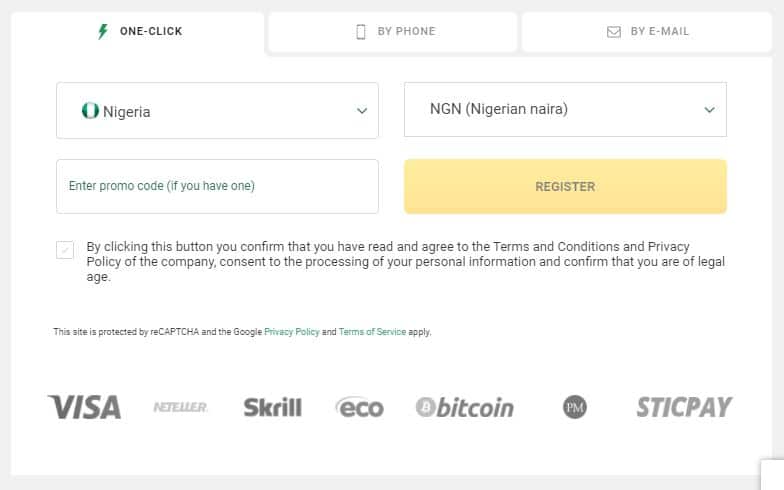784x490 pixels.
Task: Click the VISA payment logo
Action: point(84,407)
